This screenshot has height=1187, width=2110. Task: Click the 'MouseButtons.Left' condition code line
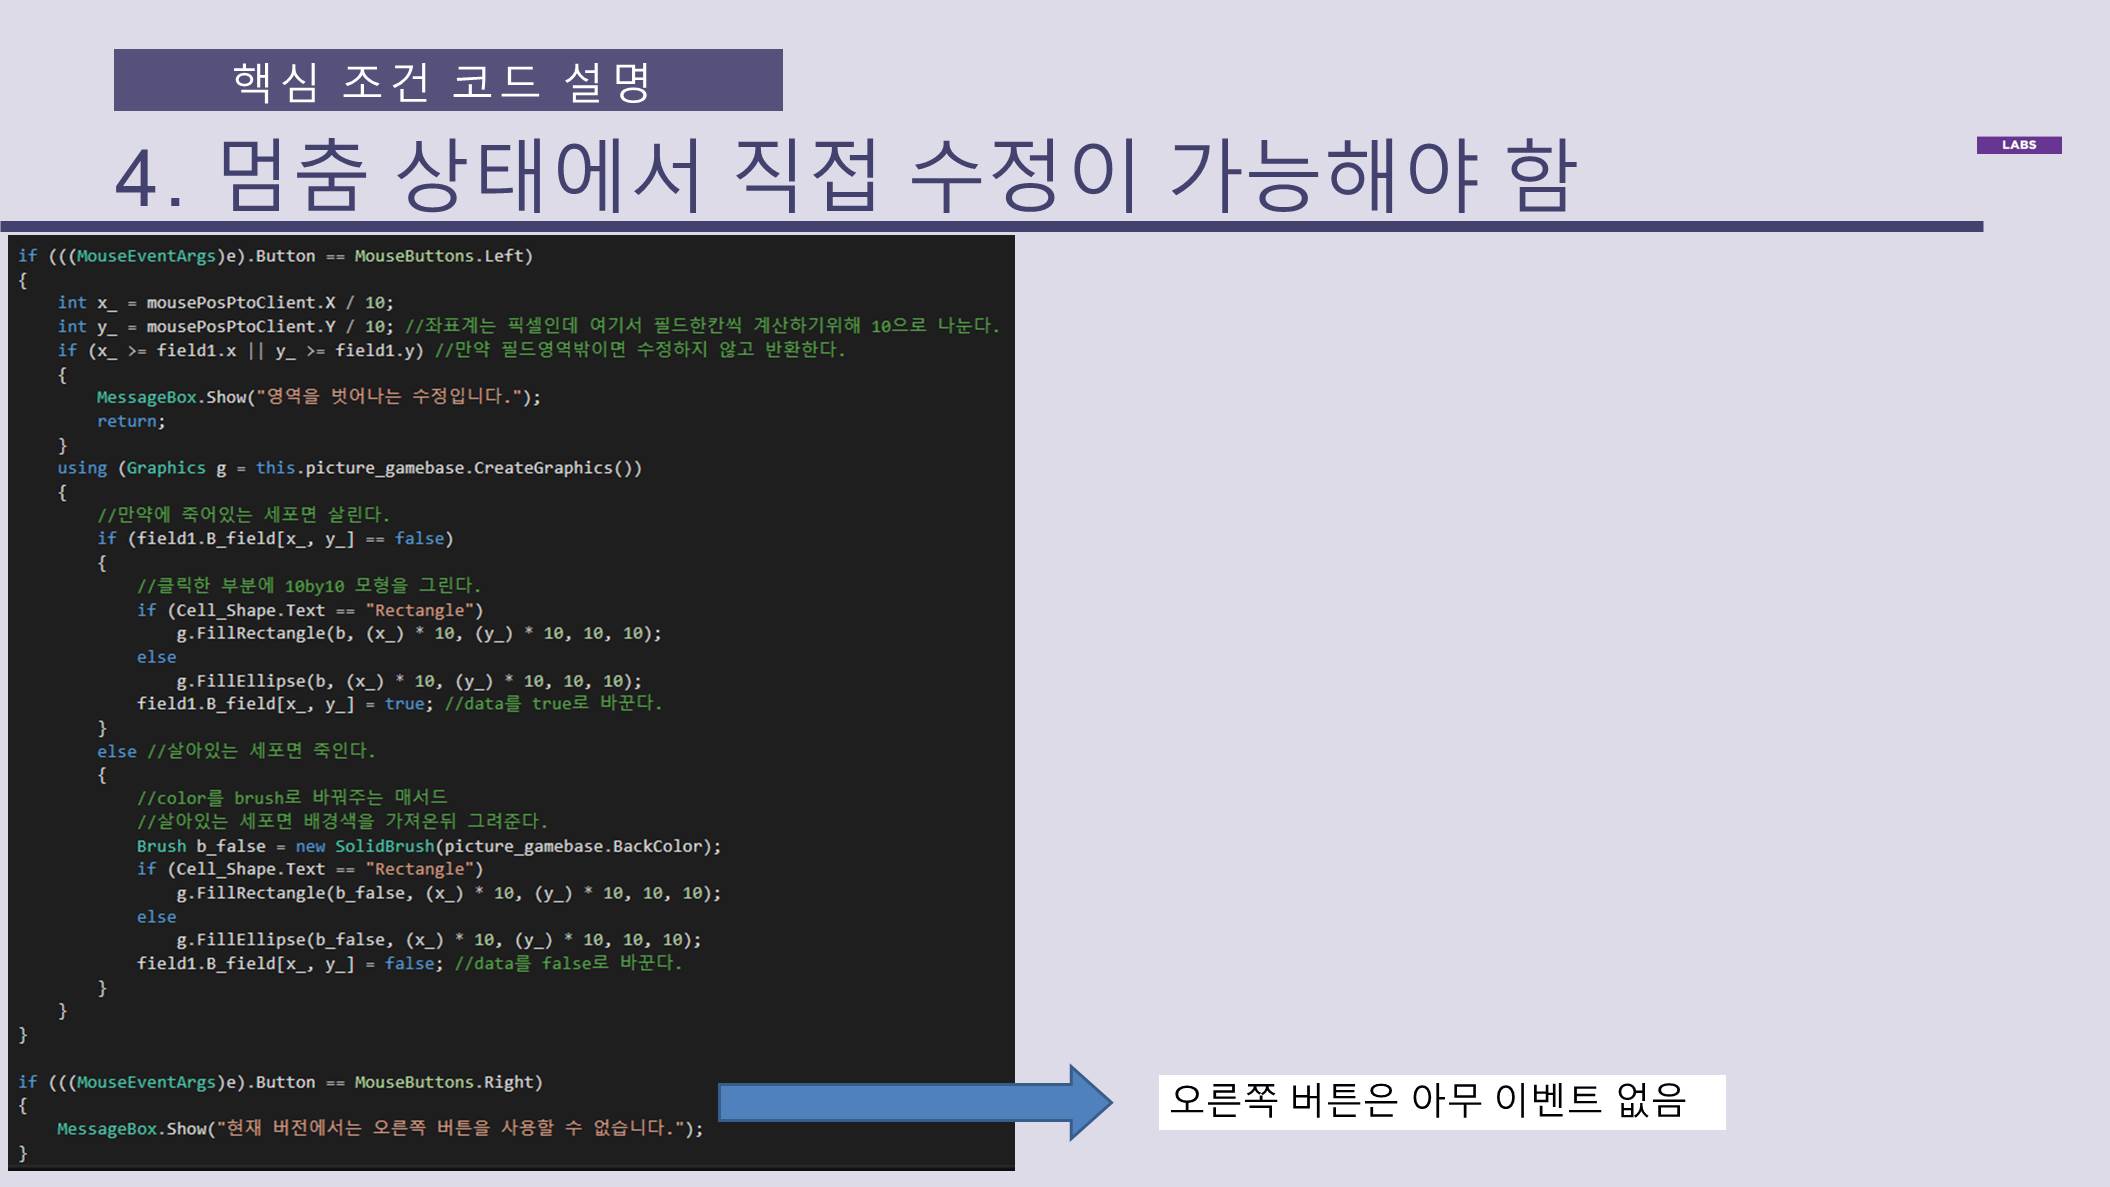[275, 256]
